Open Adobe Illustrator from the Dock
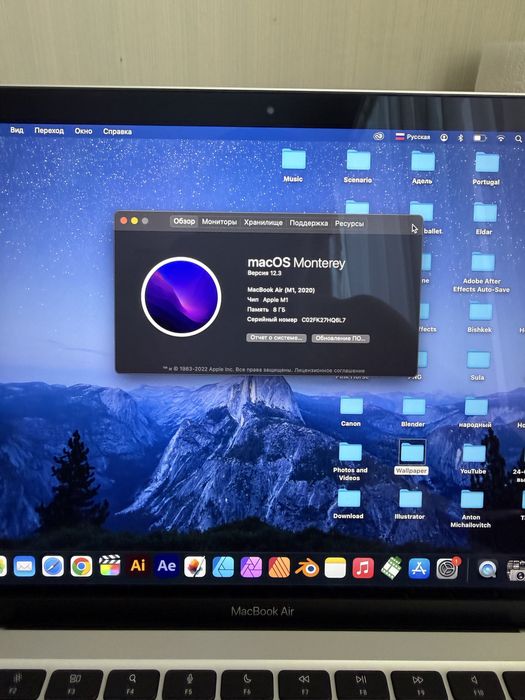The height and width of the screenshot is (700, 525). pos(138,566)
